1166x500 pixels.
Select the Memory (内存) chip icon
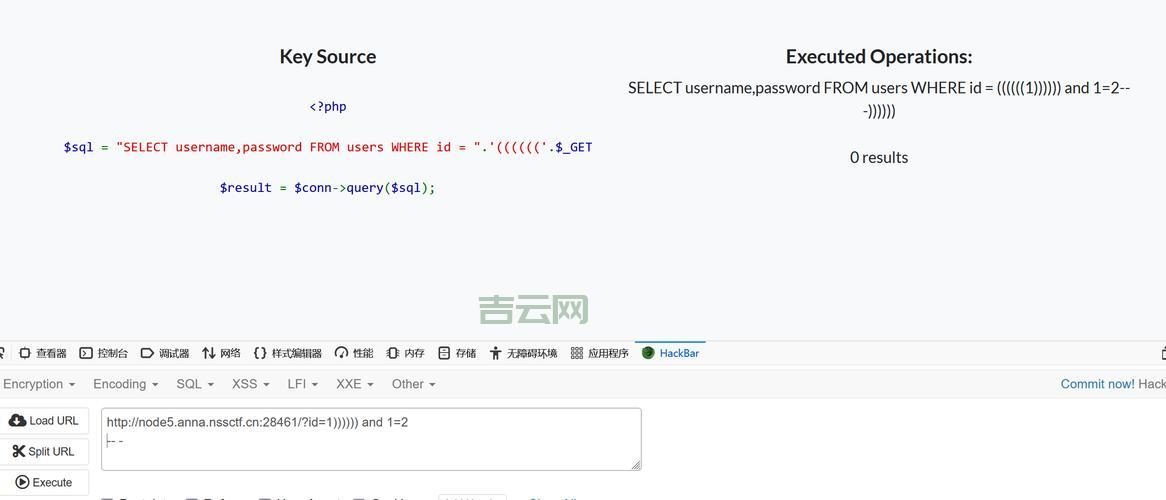[393, 353]
